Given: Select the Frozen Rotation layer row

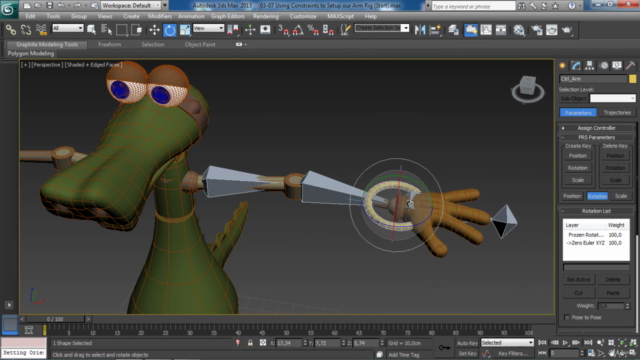Looking at the screenshot, I should pos(596,235).
